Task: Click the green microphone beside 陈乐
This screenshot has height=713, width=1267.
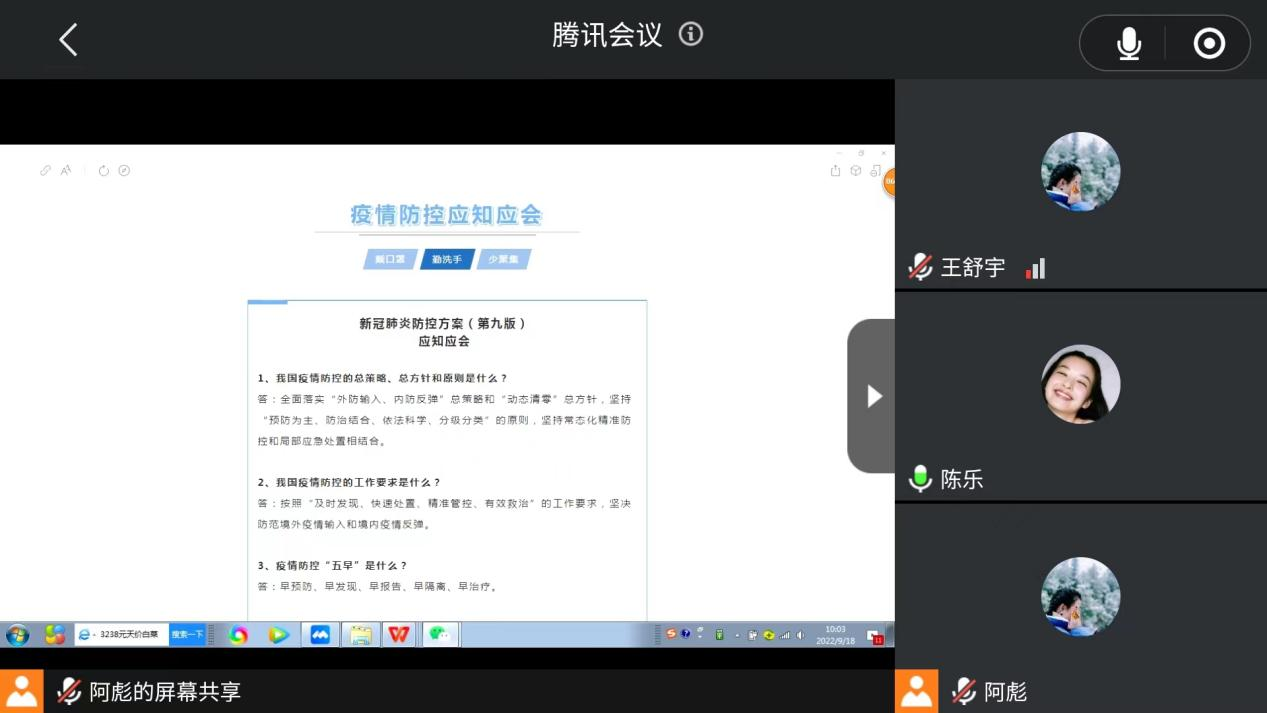Action: click(x=920, y=479)
